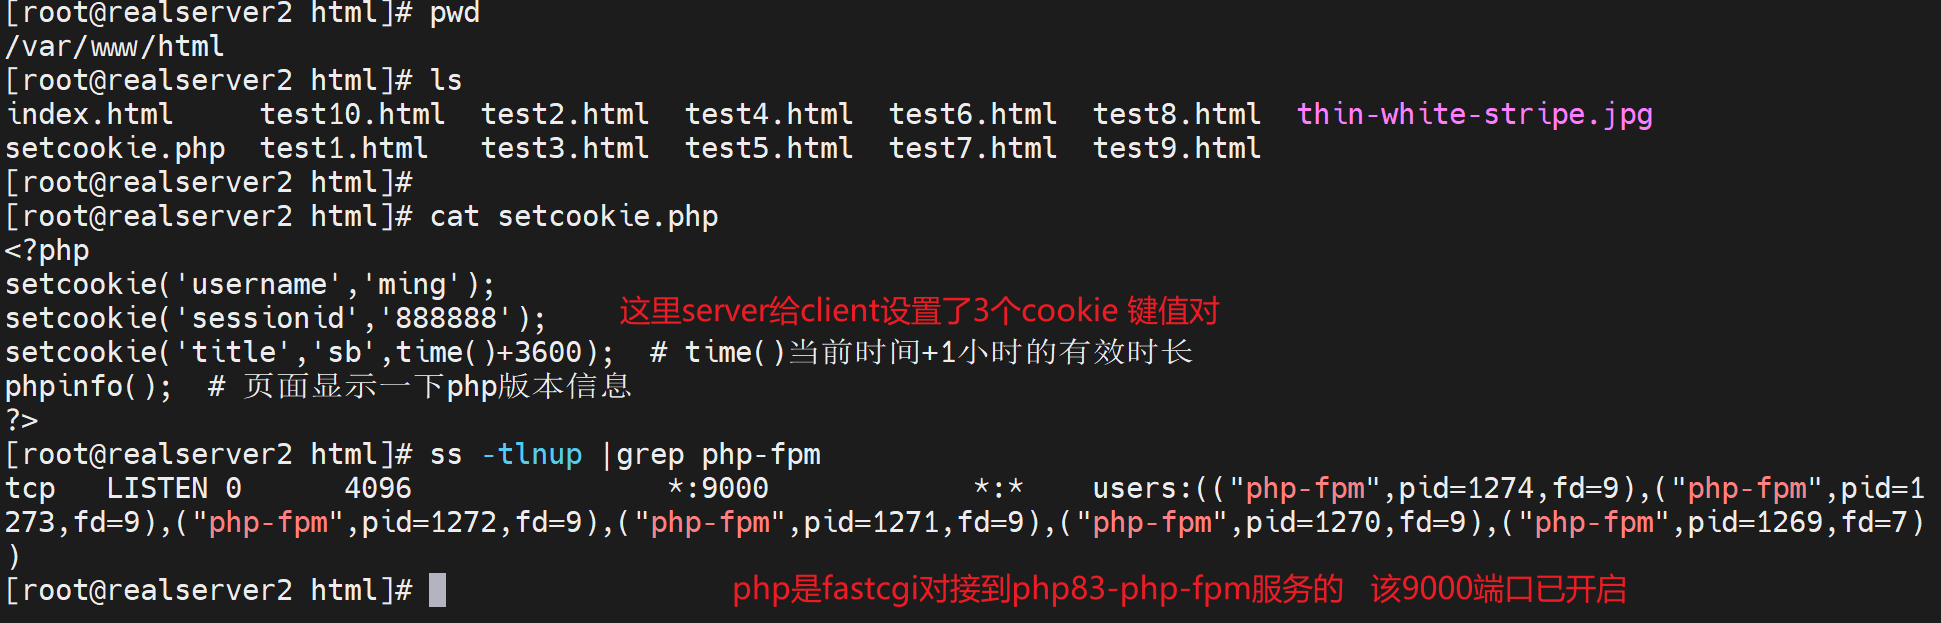
Task: Click the <?php opening tag
Action: pos(47,250)
